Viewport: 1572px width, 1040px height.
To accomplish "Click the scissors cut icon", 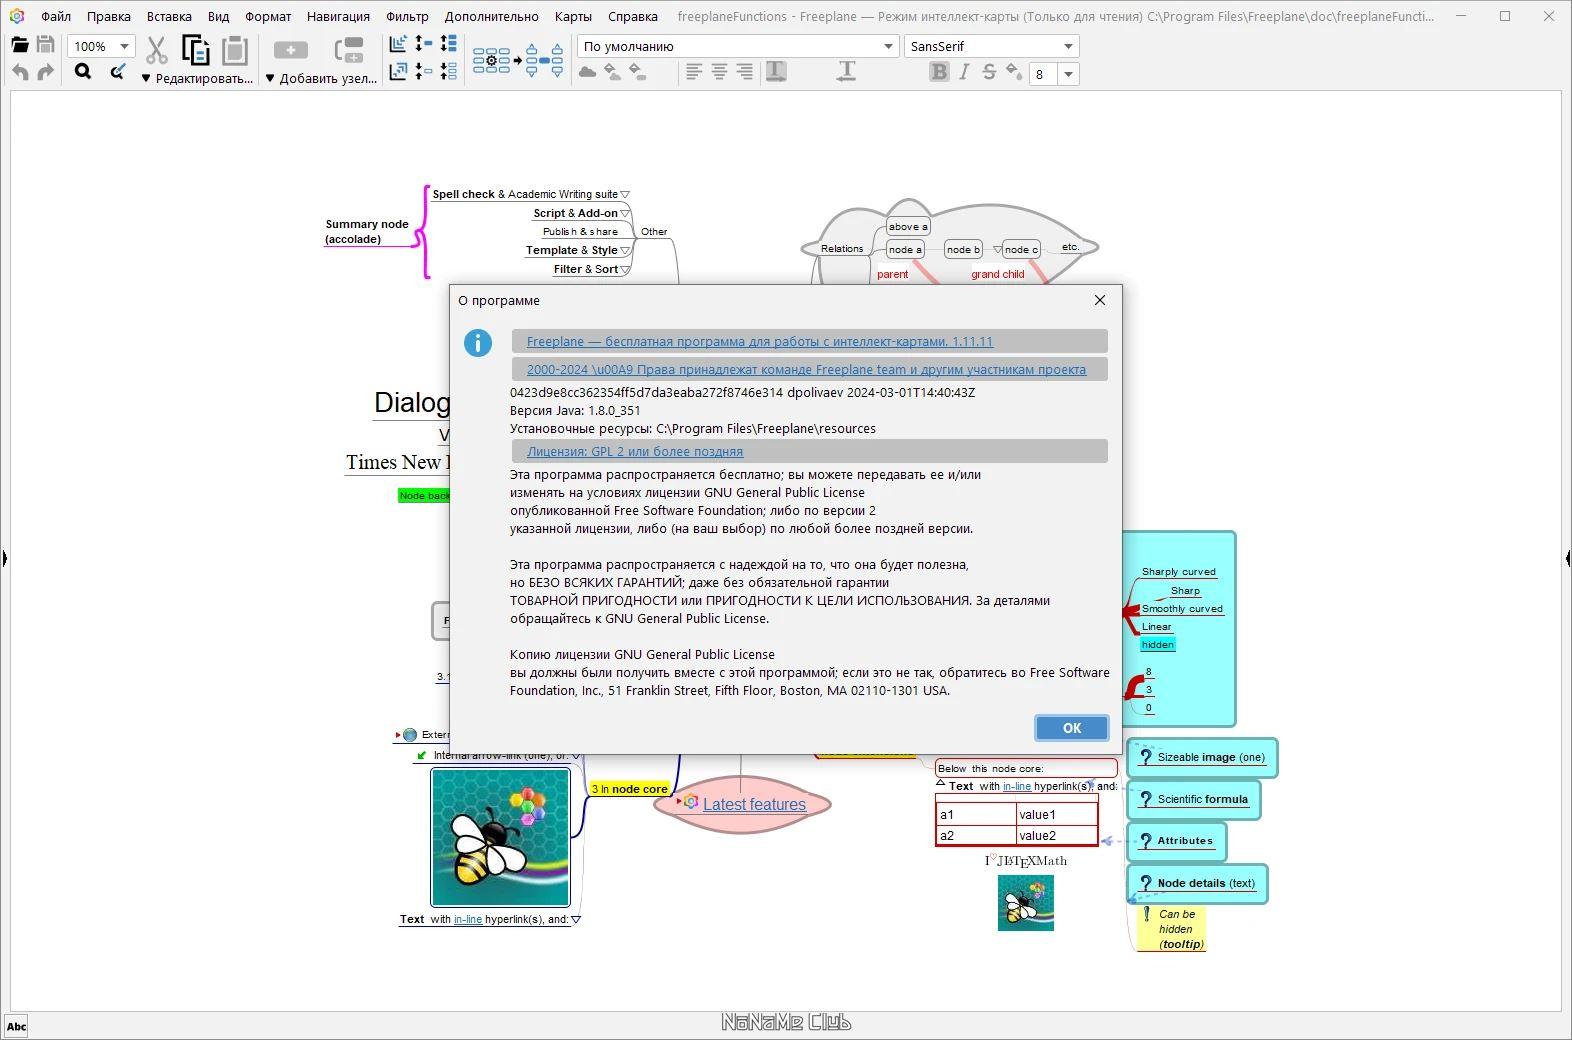I will pyautogui.click(x=156, y=49).
